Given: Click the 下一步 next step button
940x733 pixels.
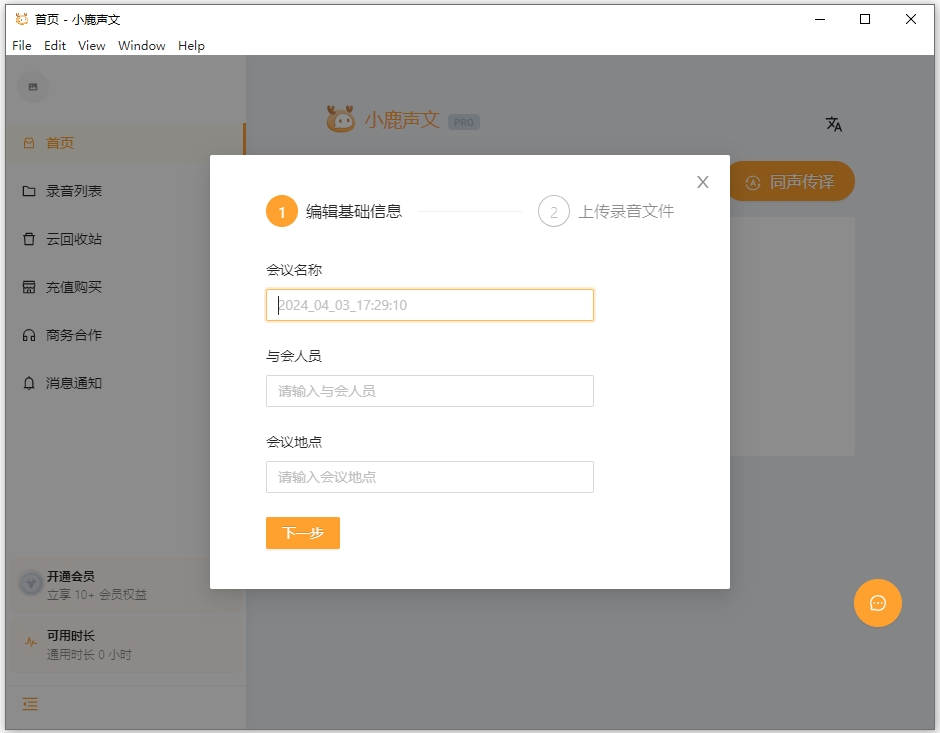Looking at the screenshot, I should coord(302,533).
